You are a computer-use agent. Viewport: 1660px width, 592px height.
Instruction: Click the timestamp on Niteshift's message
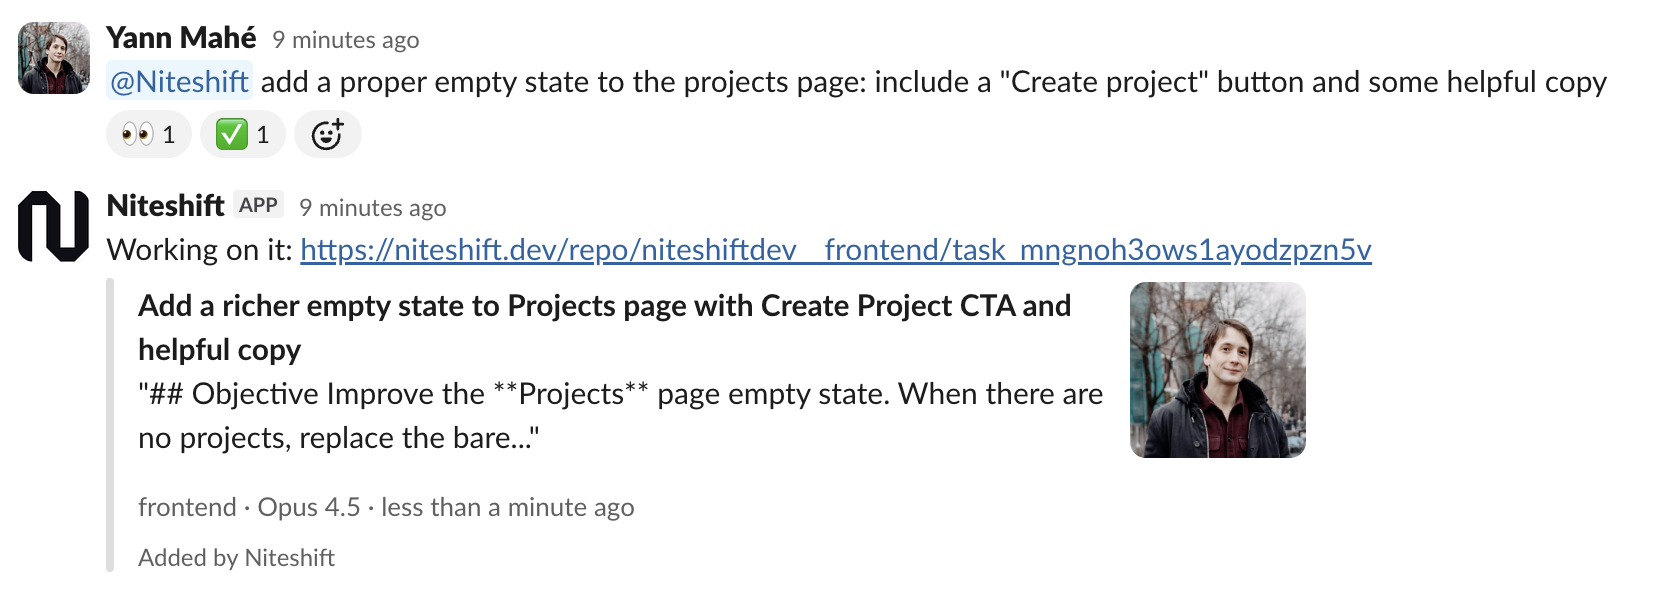point(372,208)
